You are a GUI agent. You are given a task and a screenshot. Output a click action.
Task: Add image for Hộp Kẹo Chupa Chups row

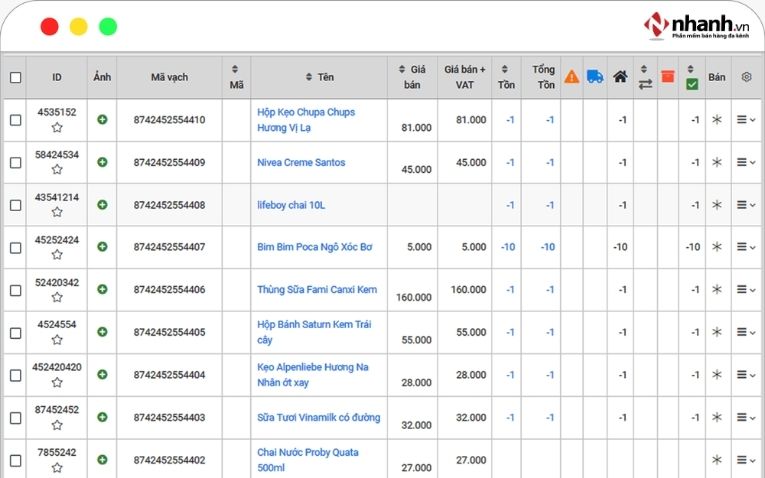point(102,120)
